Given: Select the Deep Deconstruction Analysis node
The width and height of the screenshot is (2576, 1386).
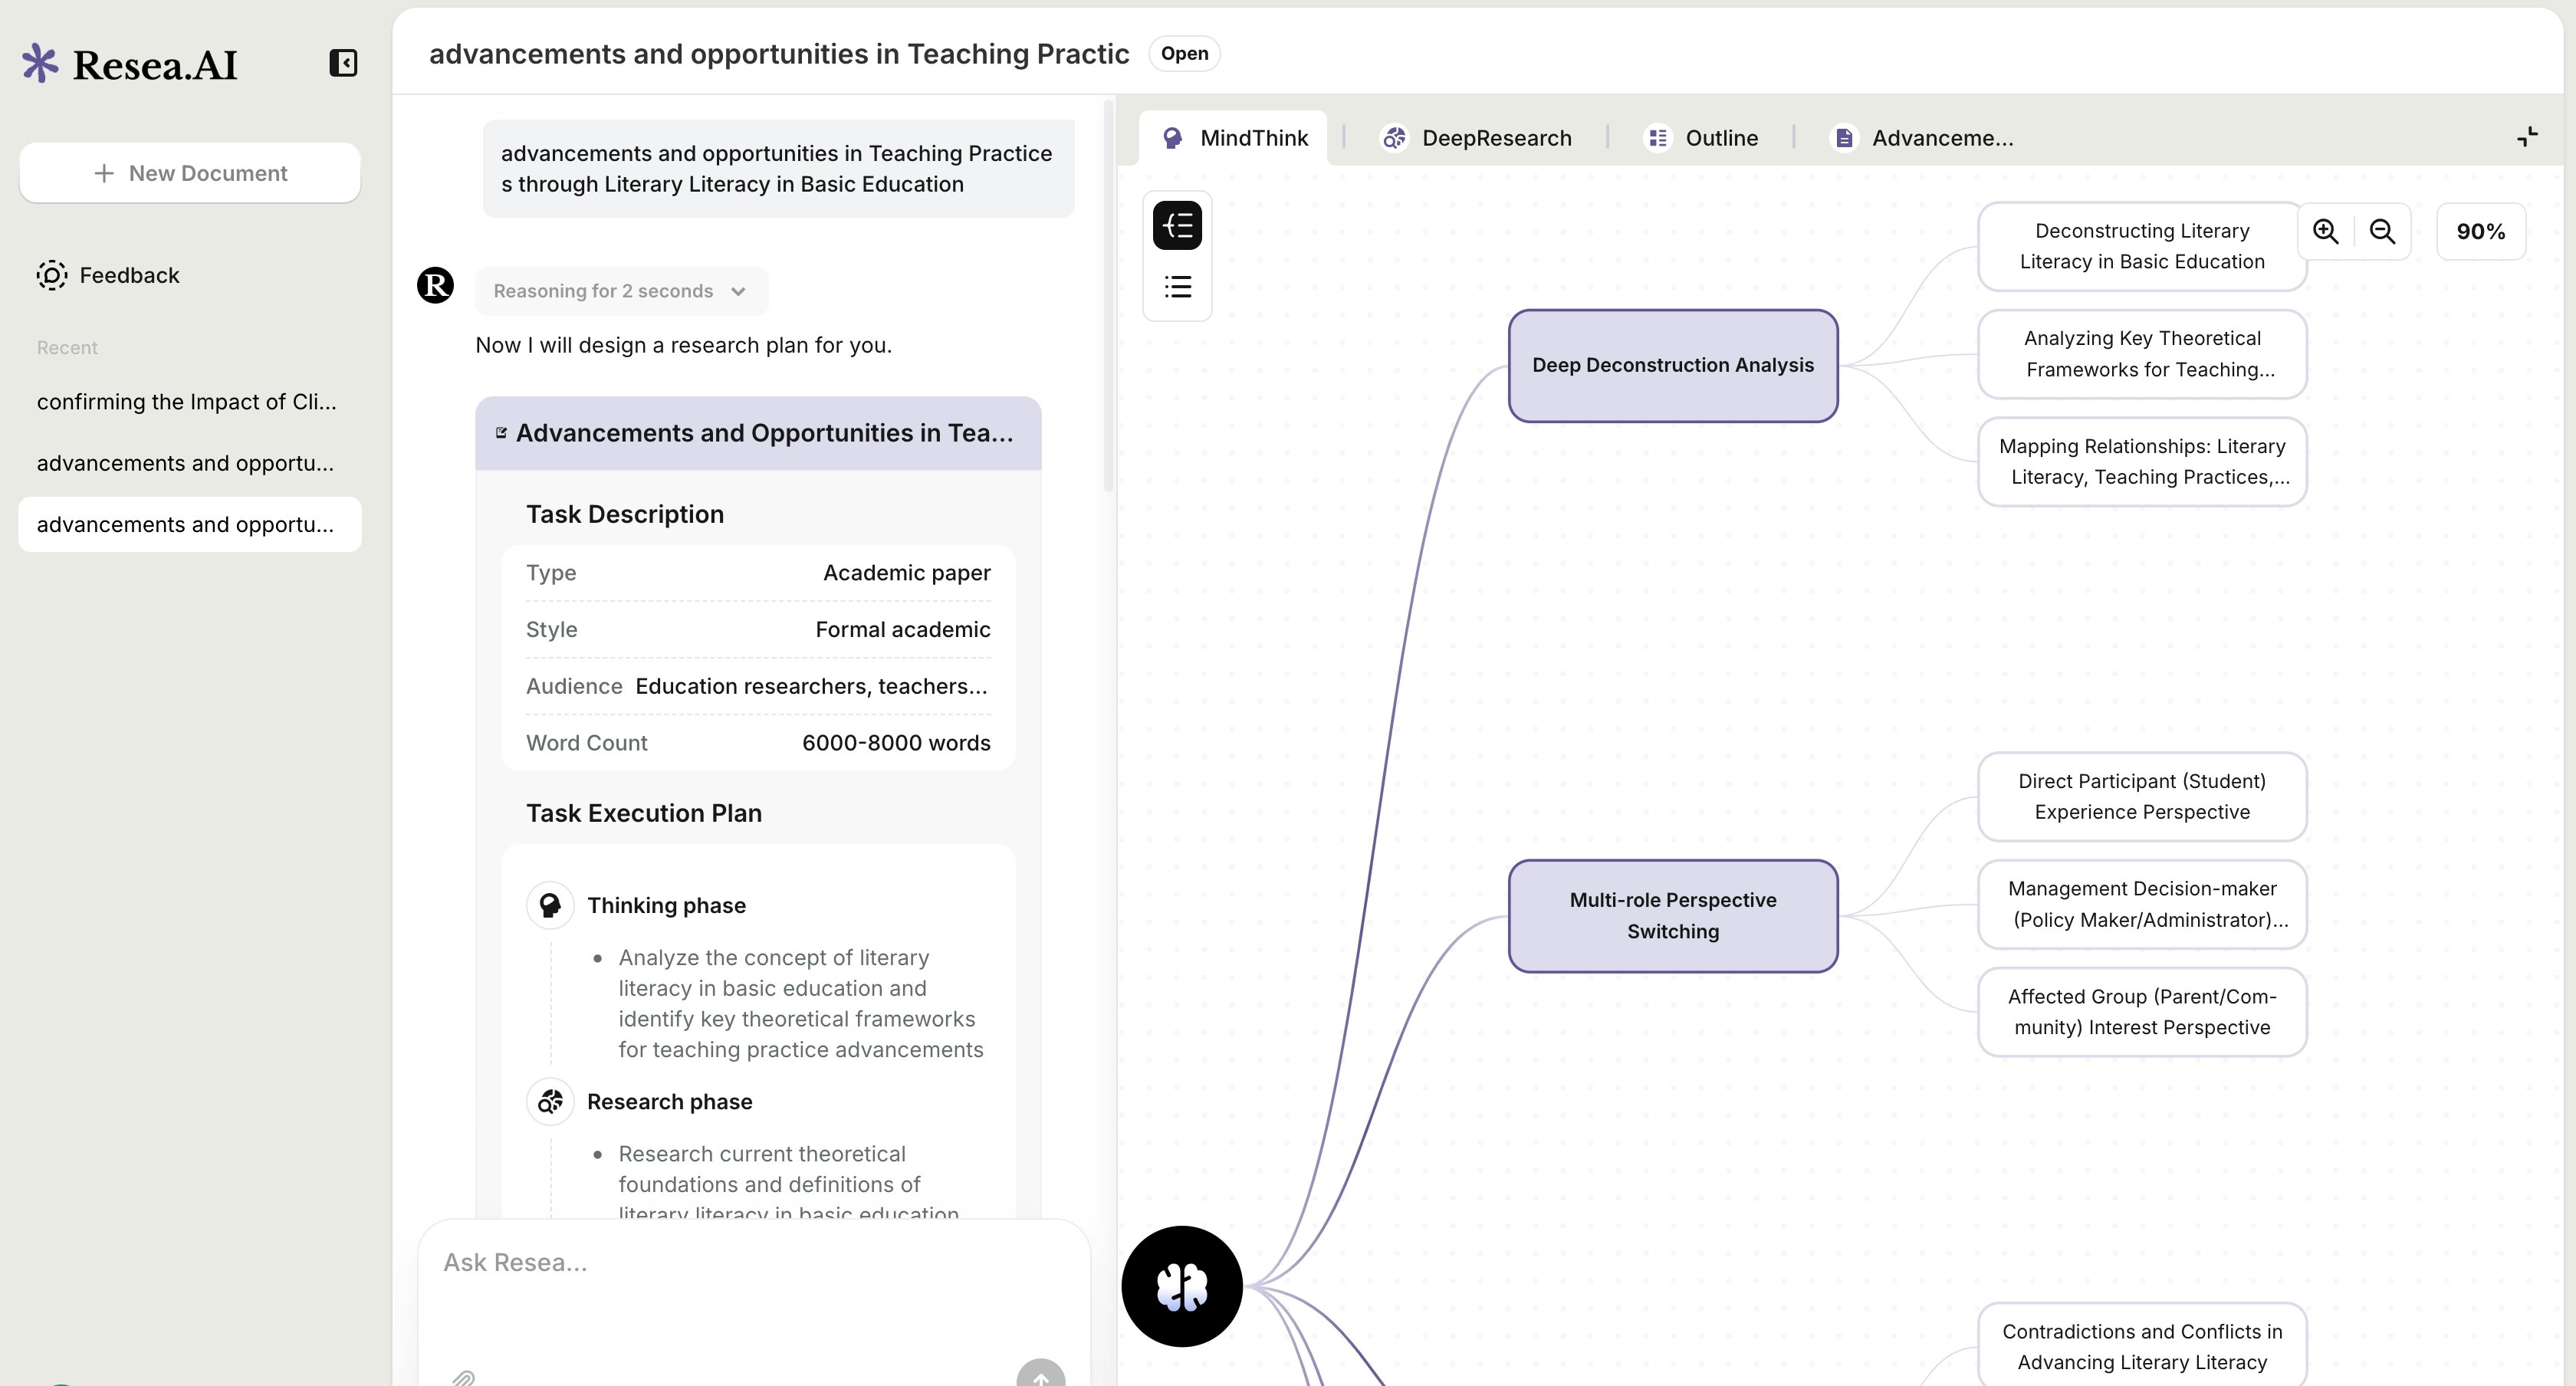Looking at the screenshot, I should (x=1673, y=366).
